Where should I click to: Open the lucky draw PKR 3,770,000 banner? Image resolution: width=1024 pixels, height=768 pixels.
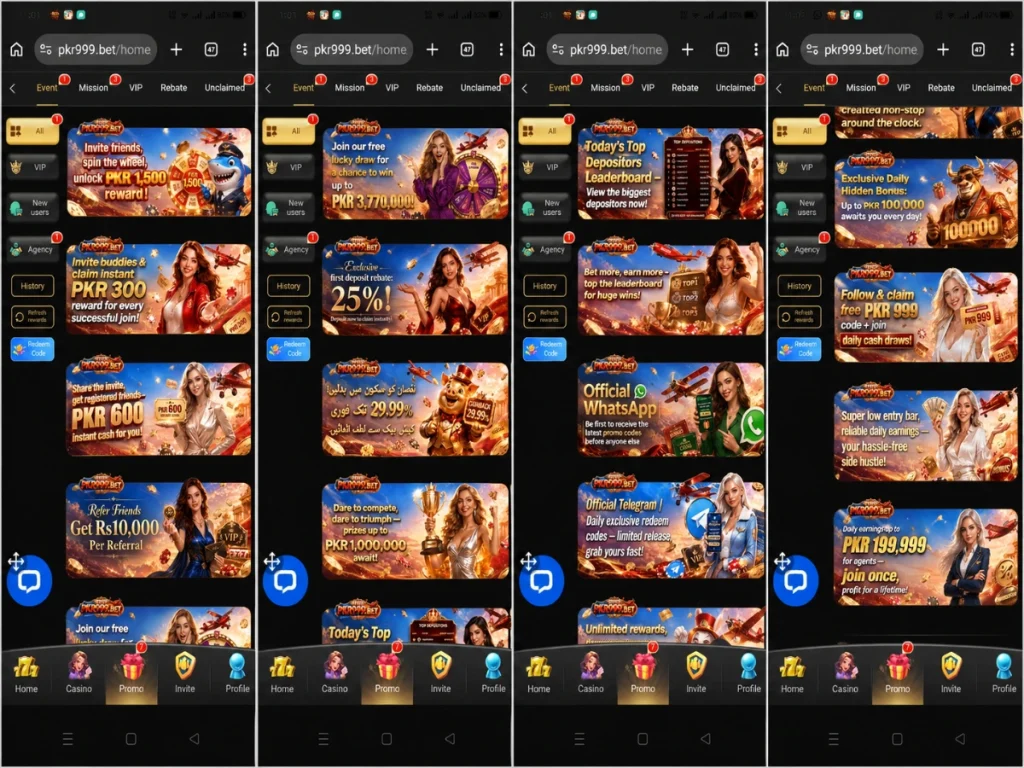(415, 170)
